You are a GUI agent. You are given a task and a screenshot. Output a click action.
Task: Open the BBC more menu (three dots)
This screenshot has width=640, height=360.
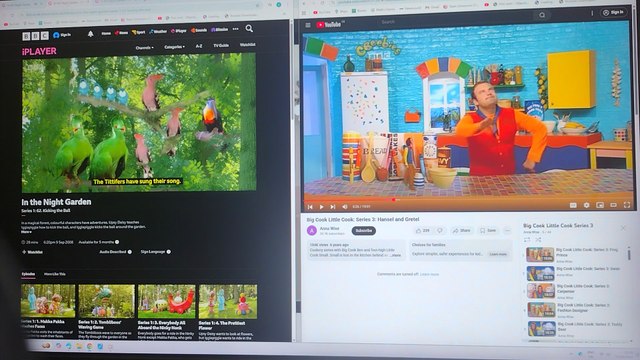[x=236, y=29]
